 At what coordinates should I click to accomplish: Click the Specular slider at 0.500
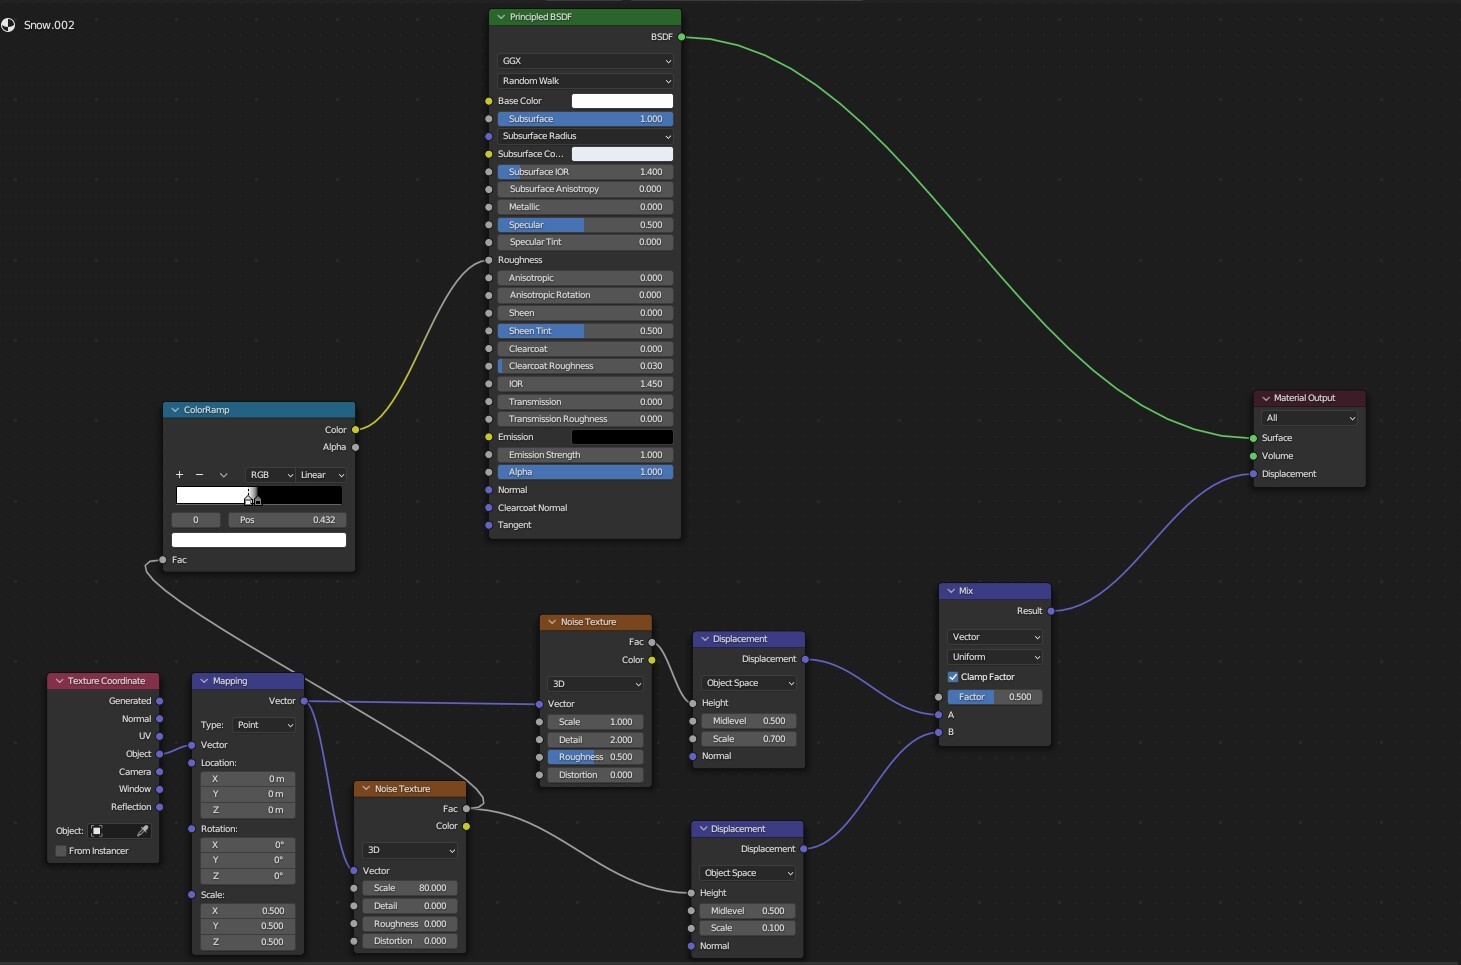click(585, 225)
